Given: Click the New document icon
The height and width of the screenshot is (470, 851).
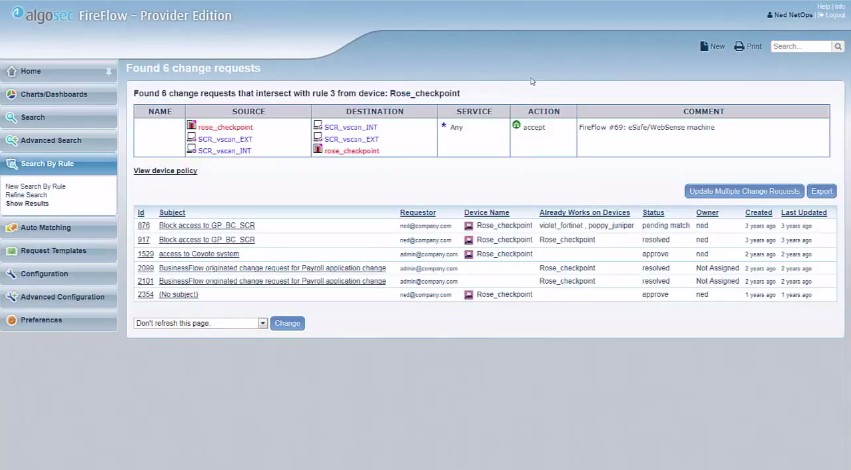Looking at the screenshot, I should (704, 46).
